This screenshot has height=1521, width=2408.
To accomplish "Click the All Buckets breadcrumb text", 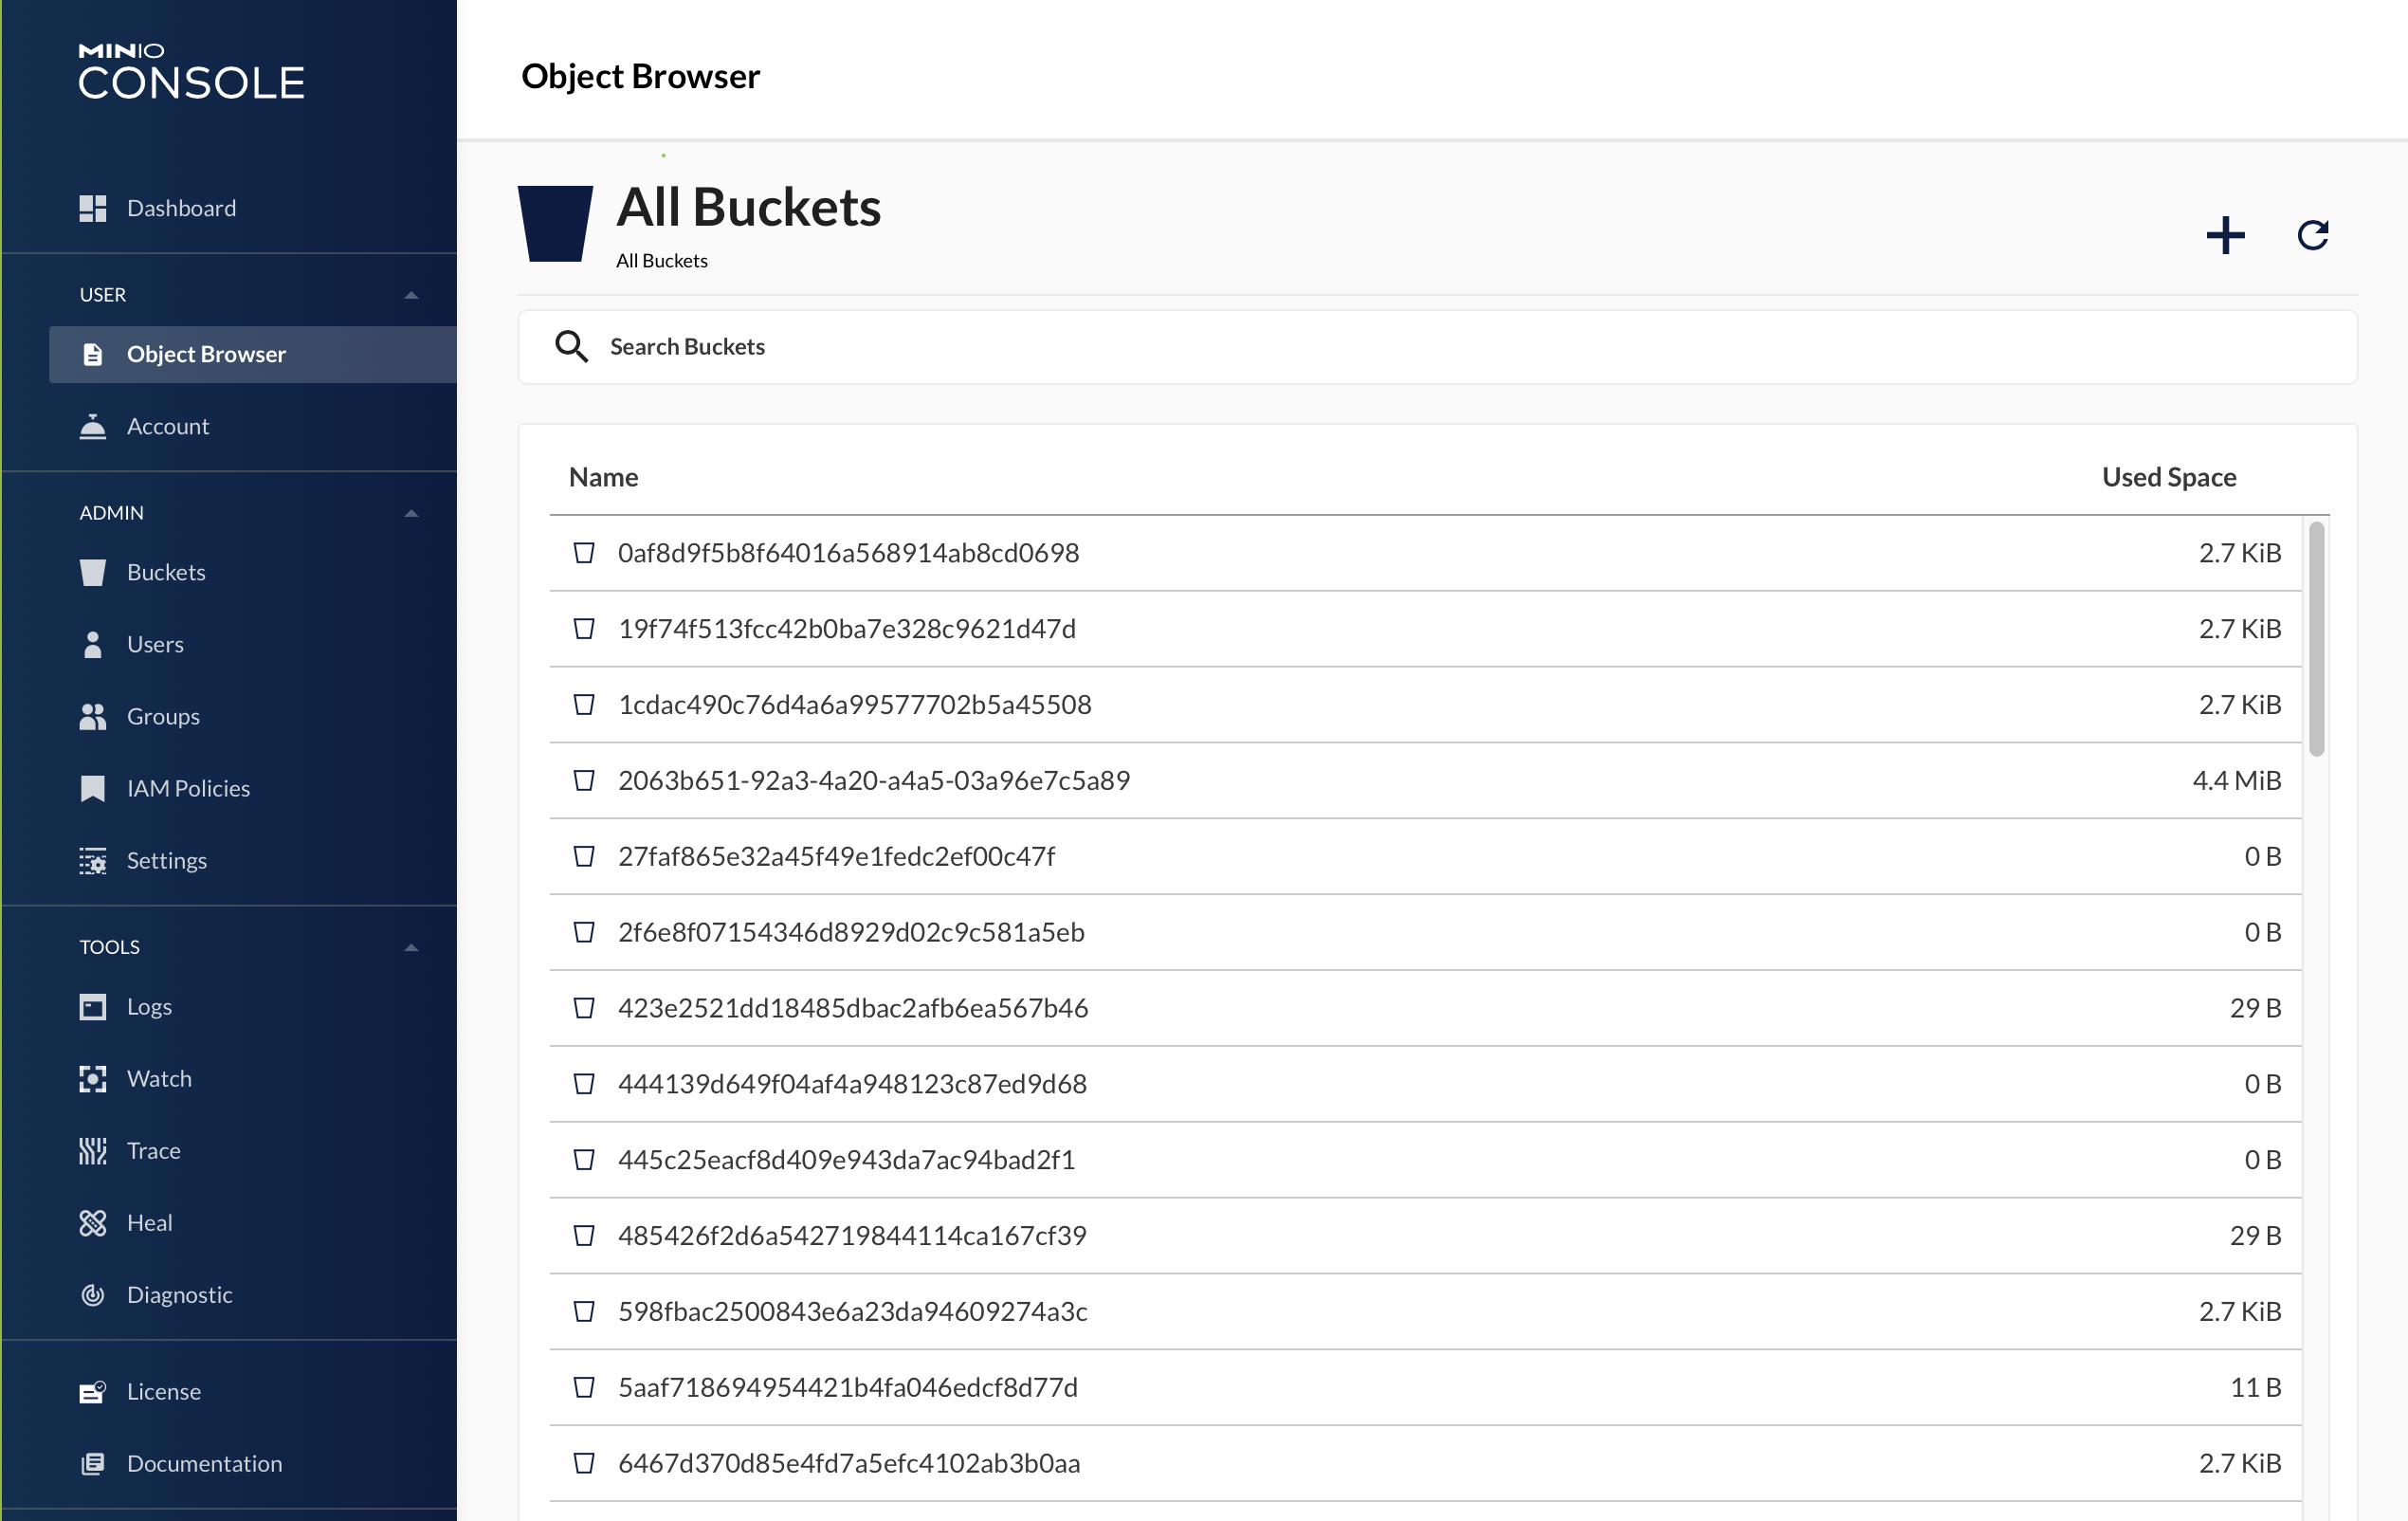I will point(661,261).
